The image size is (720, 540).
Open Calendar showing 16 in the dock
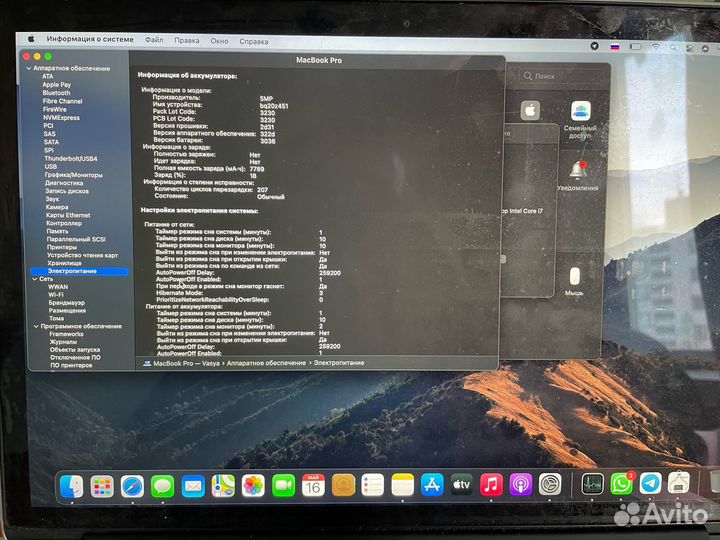click(x=314, y=485)
